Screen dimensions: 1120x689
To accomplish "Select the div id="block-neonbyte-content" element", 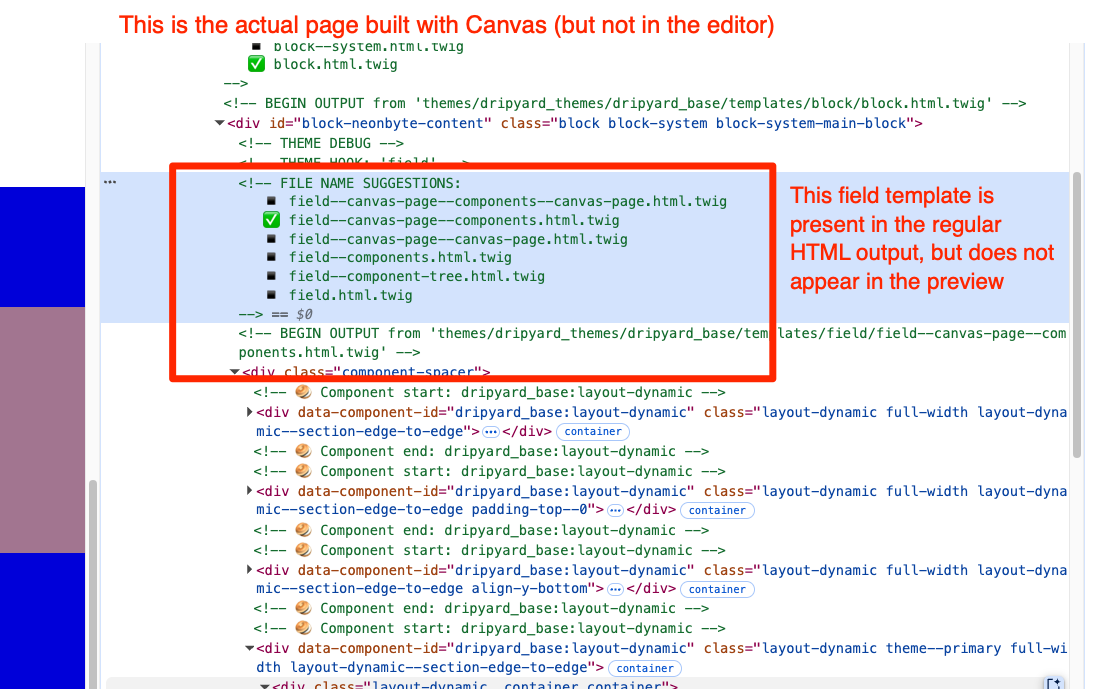I will click(575, 124).
